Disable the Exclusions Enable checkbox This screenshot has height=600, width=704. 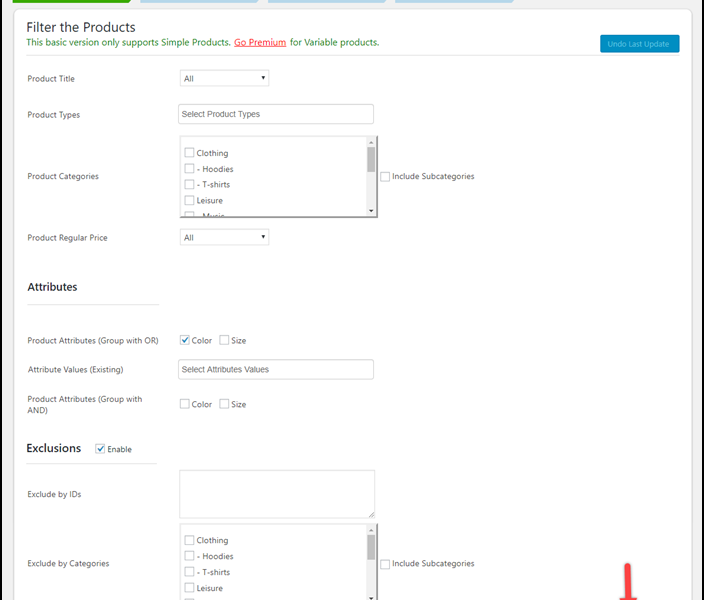tap(100, 449)
